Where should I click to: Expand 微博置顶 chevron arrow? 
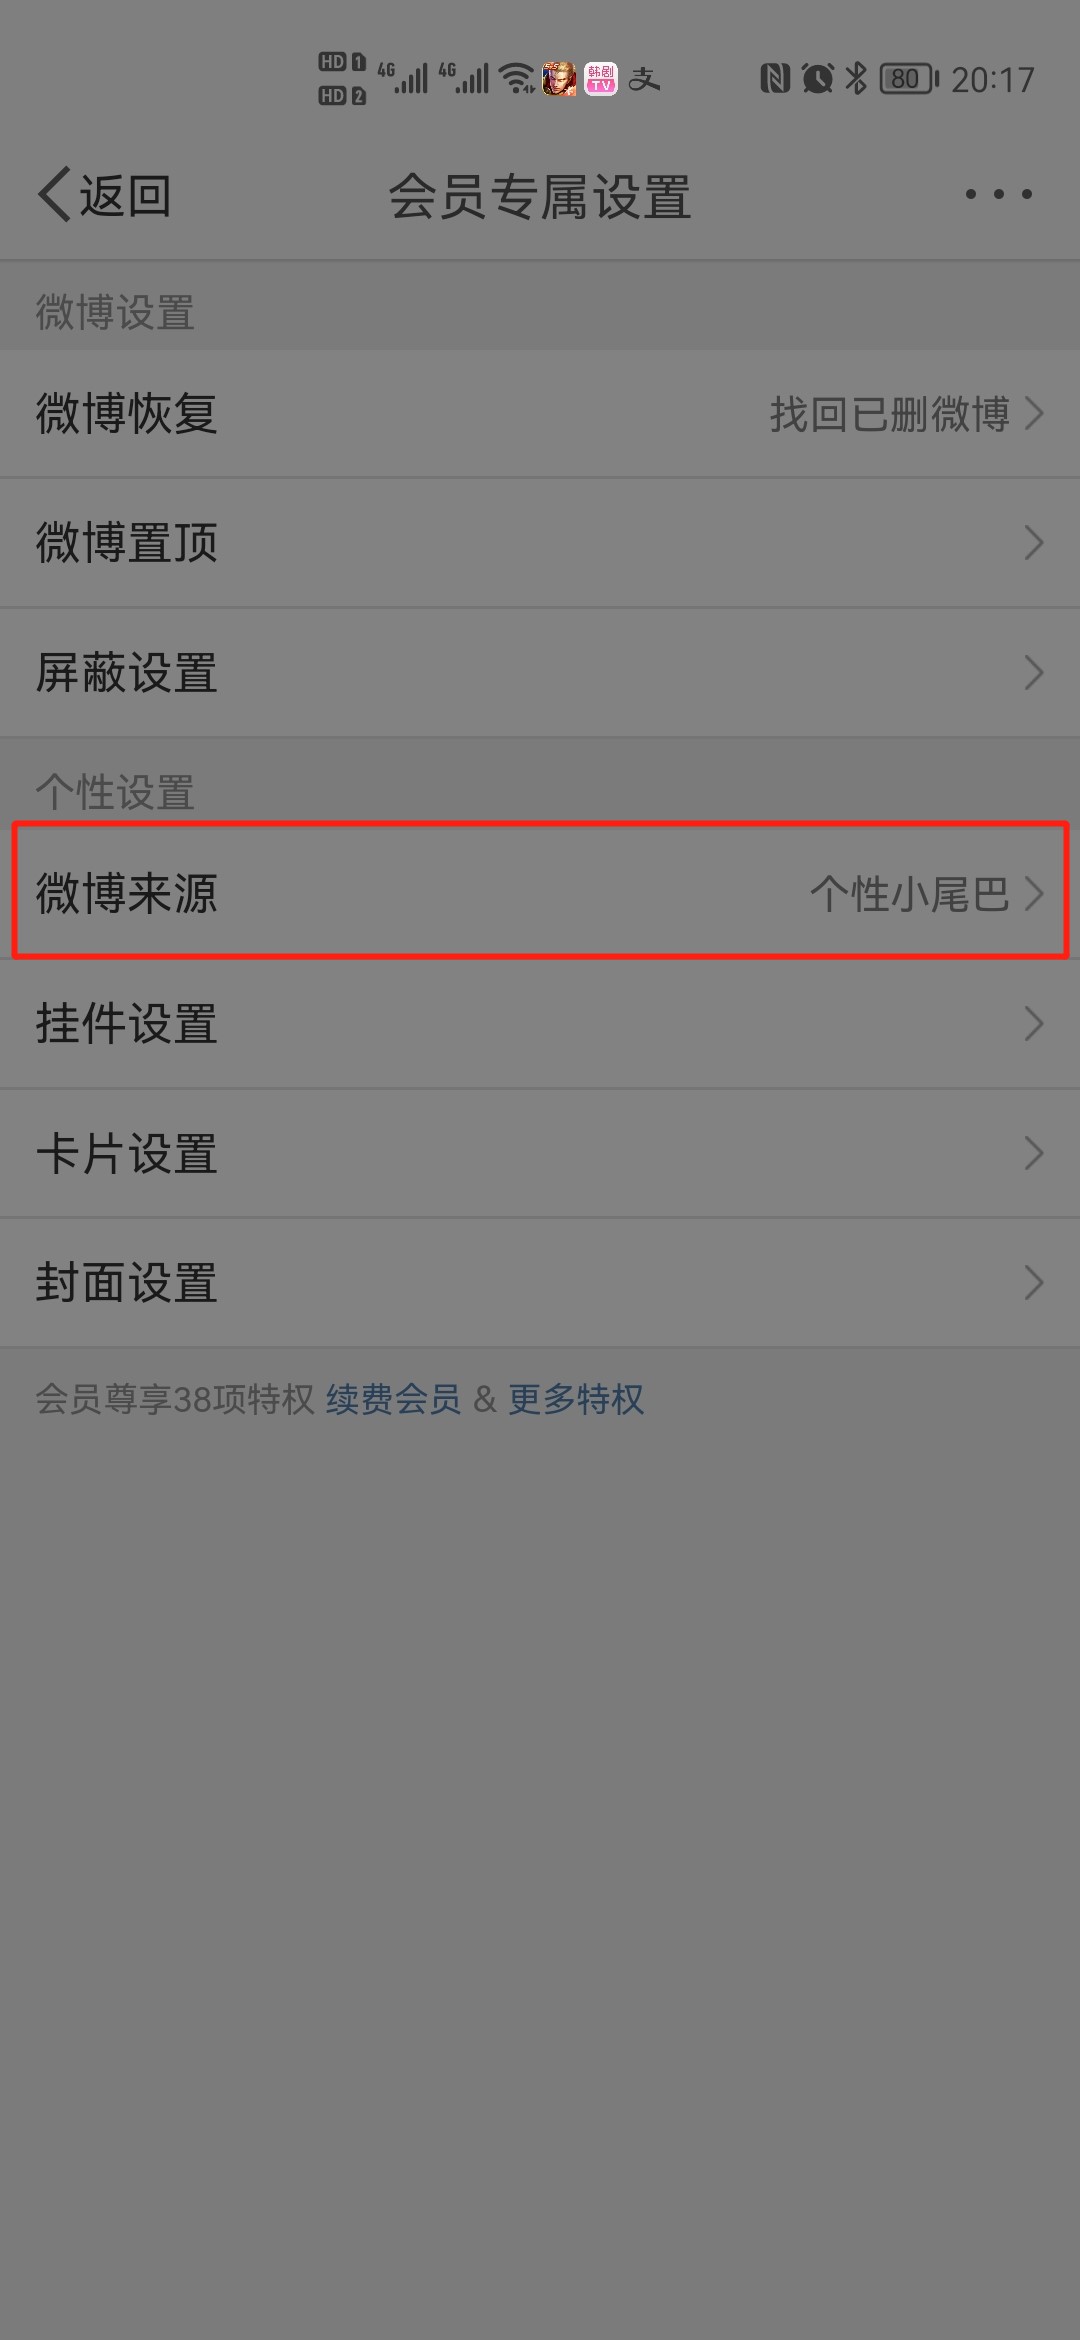[x=1034, y=543]
